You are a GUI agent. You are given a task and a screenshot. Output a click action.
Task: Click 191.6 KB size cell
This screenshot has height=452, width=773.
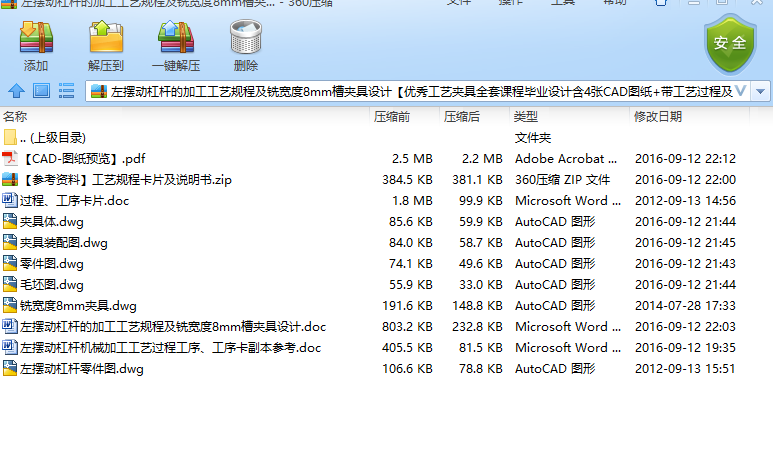tap(407, 306)
